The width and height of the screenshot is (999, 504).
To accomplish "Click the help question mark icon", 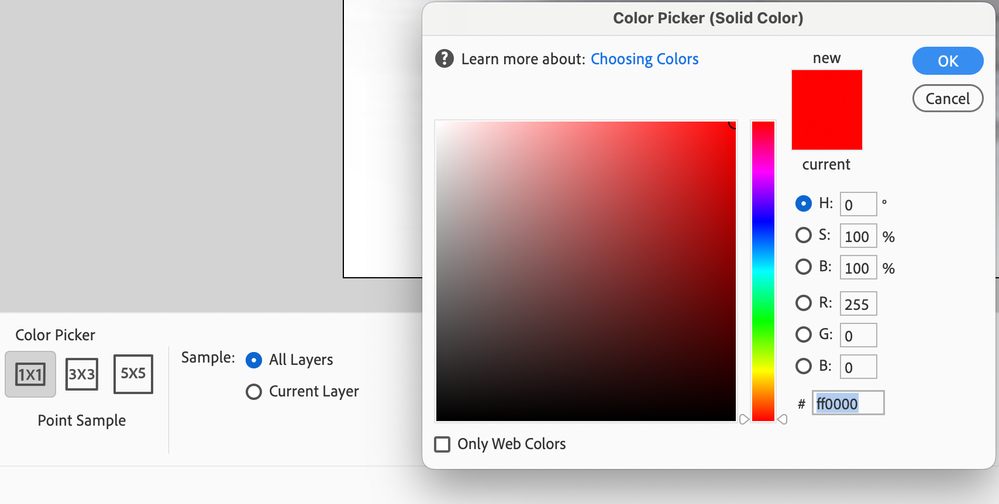I will tap(445, 59).
